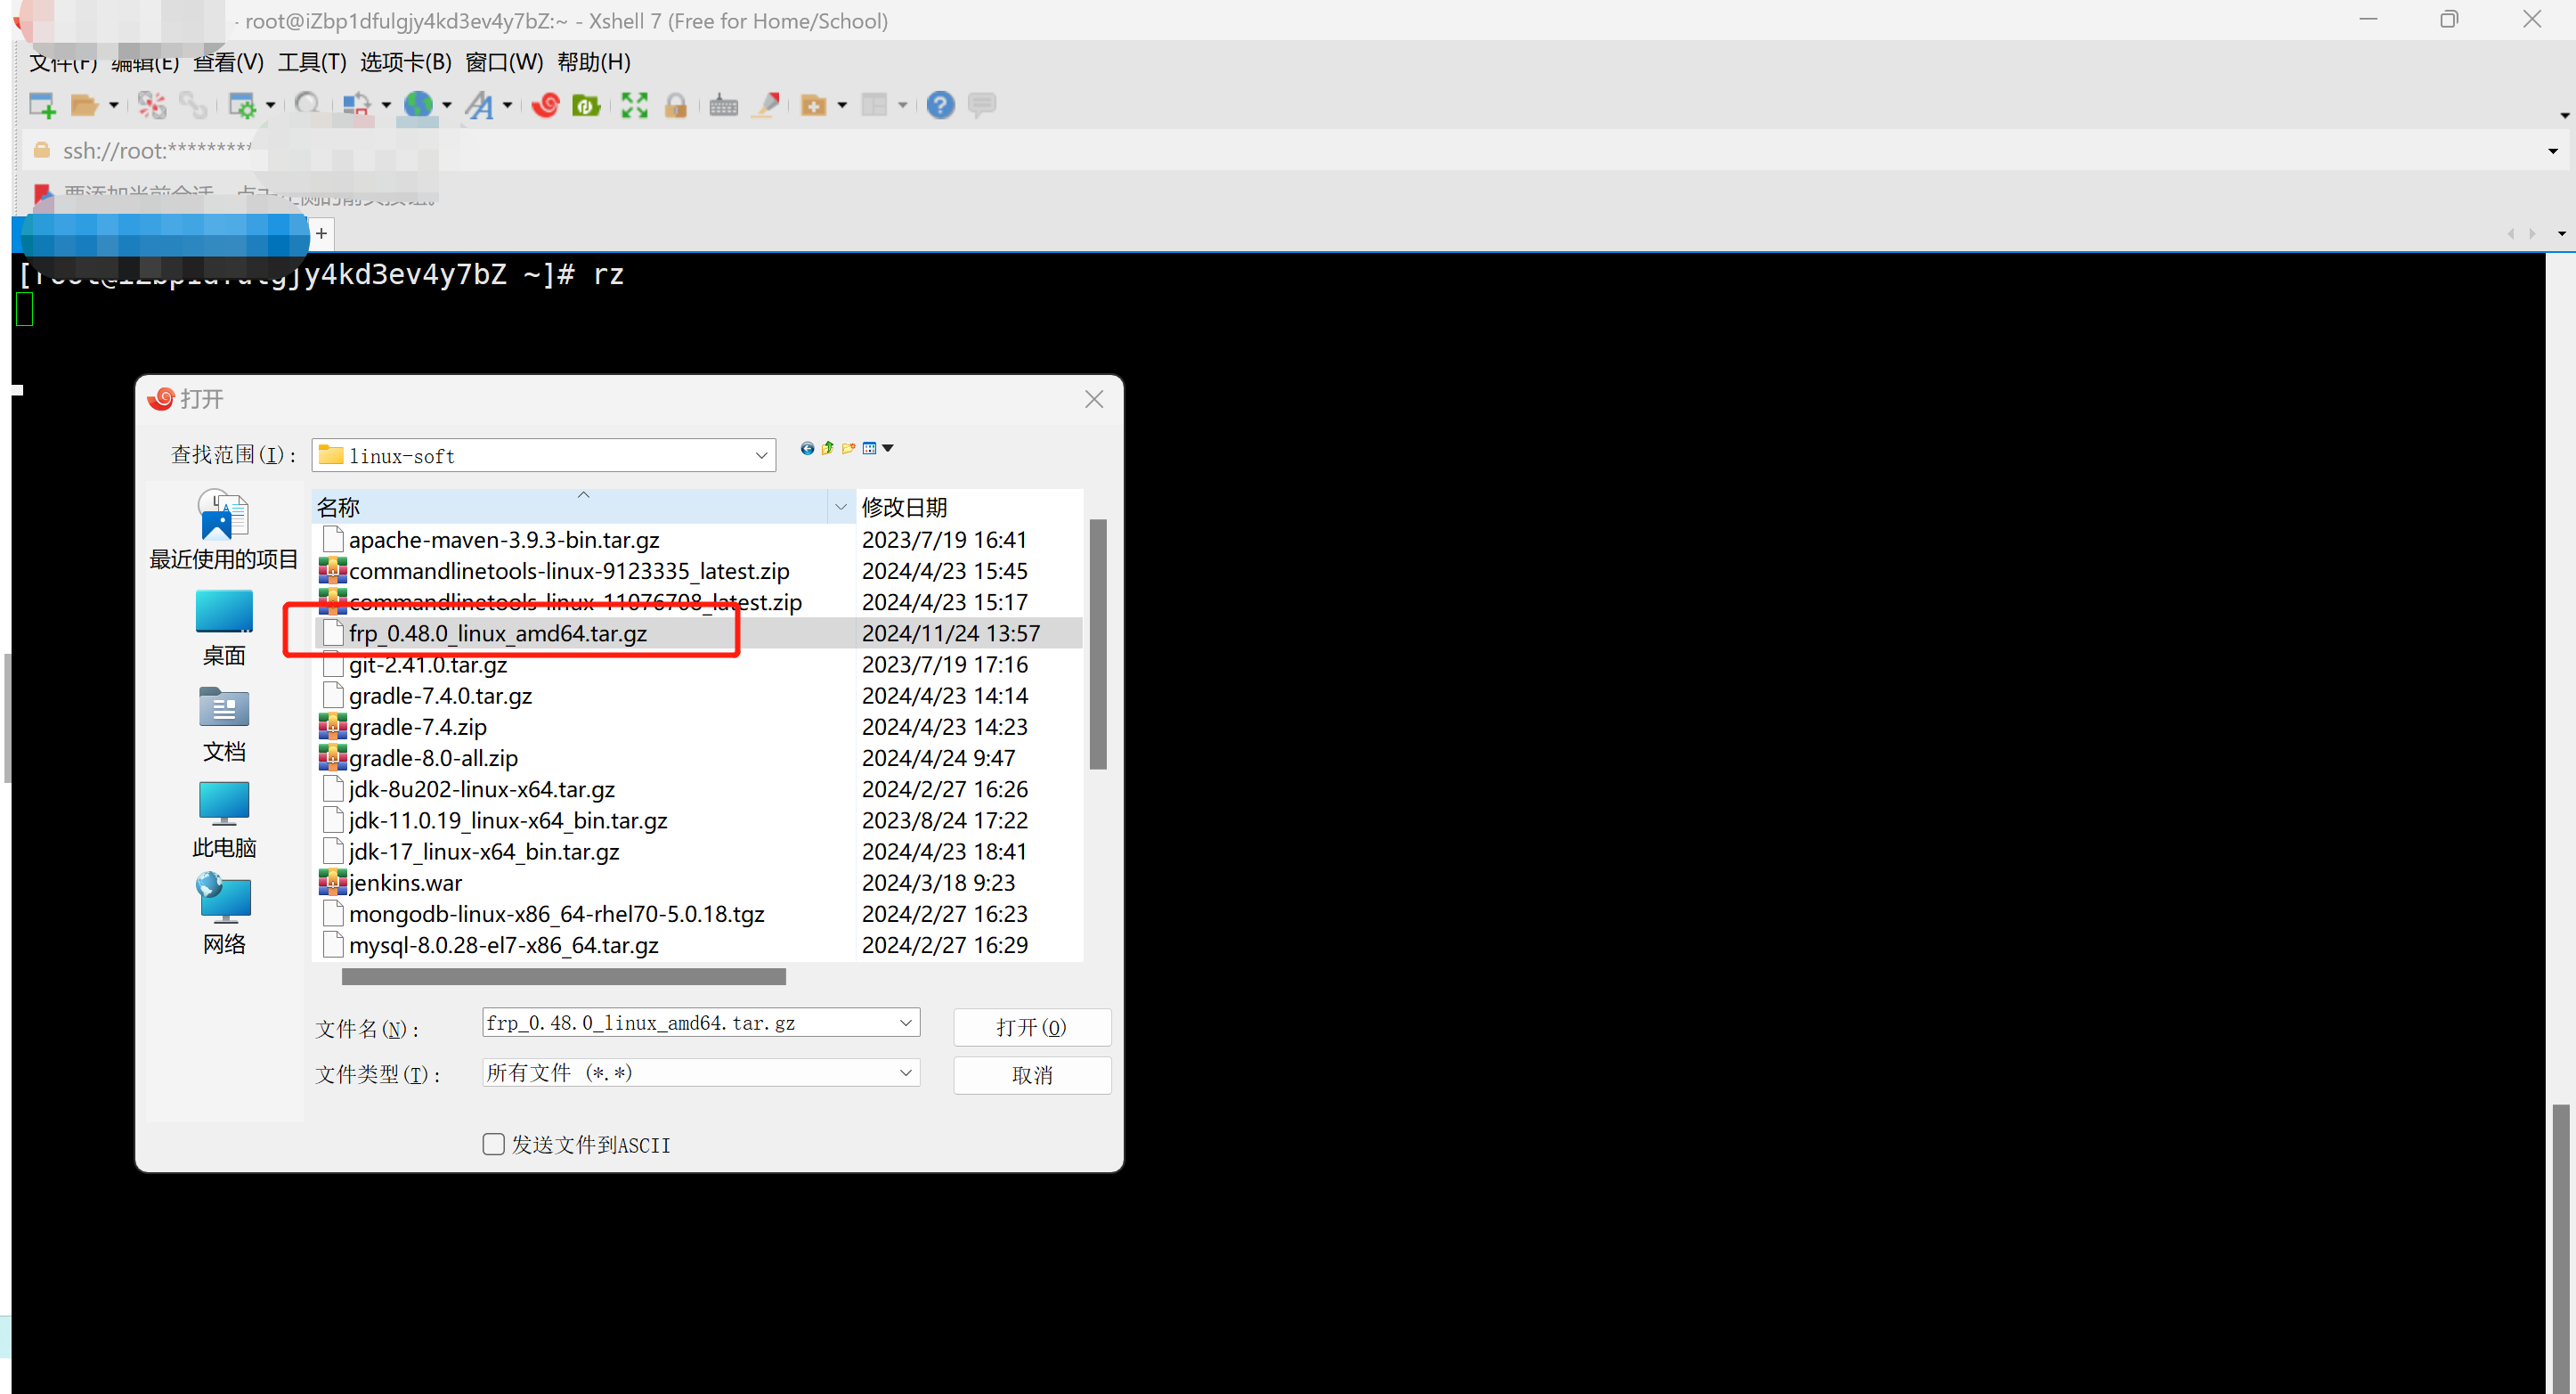
Task: Launch Xftp via the green toolbar icon
Action: (586, 105)
